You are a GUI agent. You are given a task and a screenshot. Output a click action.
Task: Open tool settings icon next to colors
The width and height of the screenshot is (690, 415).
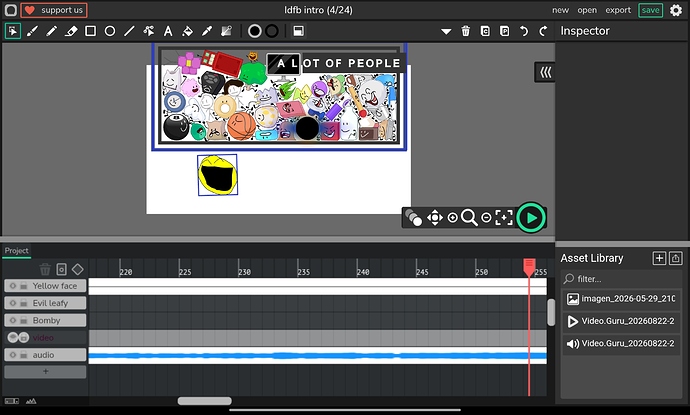pyautogui.click(x=298, y=31)
